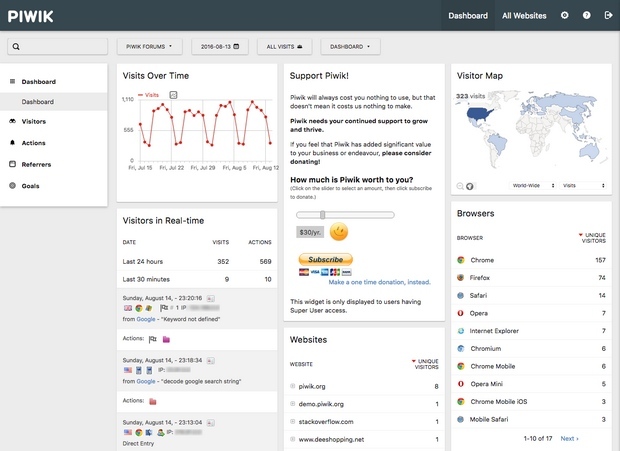
Task: Expand the demo.piwik.org website row
Action: [x=293, y=404]
